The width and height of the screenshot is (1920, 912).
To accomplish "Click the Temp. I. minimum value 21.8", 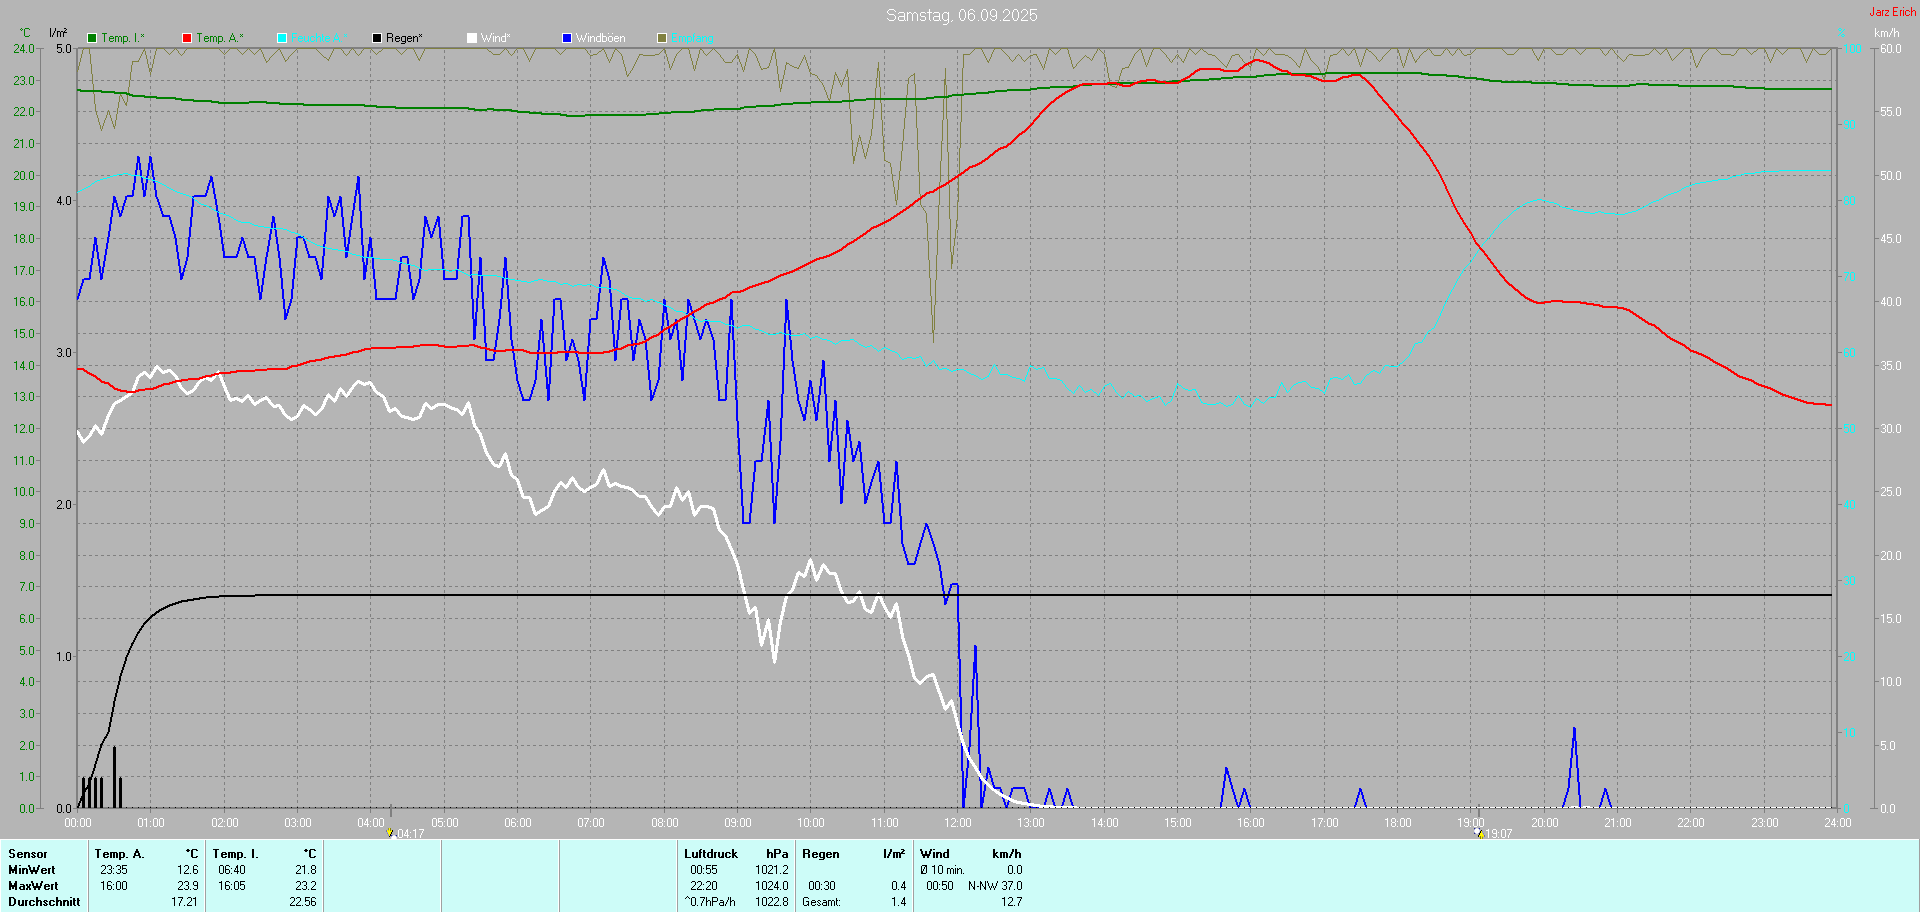I will coord(306,870).
